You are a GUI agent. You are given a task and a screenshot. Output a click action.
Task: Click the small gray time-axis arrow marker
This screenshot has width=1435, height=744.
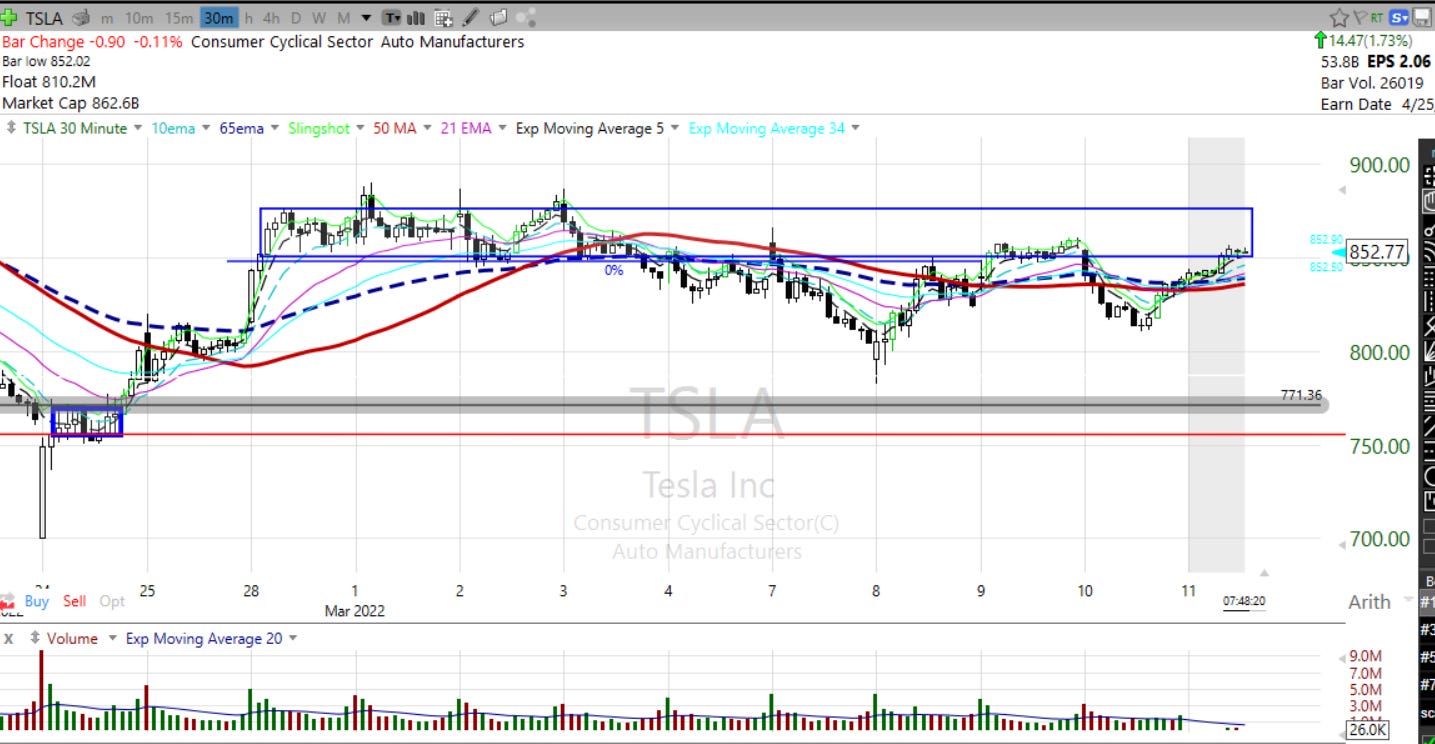tap(1264, 573)
